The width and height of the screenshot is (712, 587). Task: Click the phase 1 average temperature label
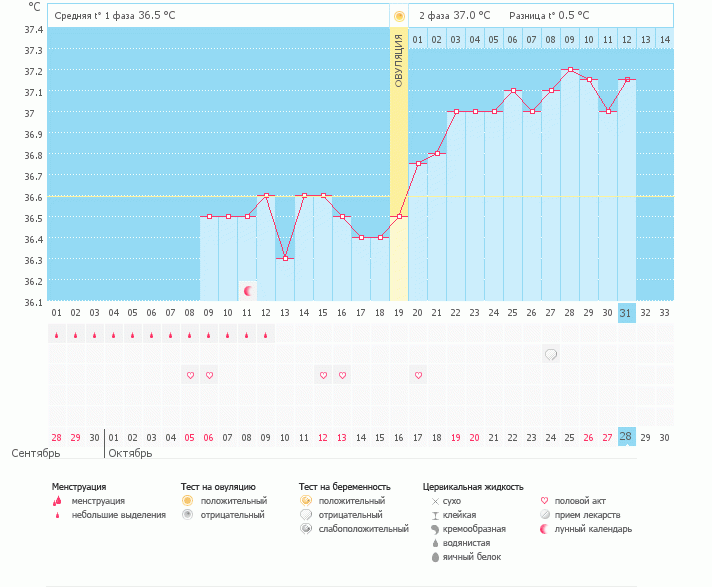[x=120, y=16]
